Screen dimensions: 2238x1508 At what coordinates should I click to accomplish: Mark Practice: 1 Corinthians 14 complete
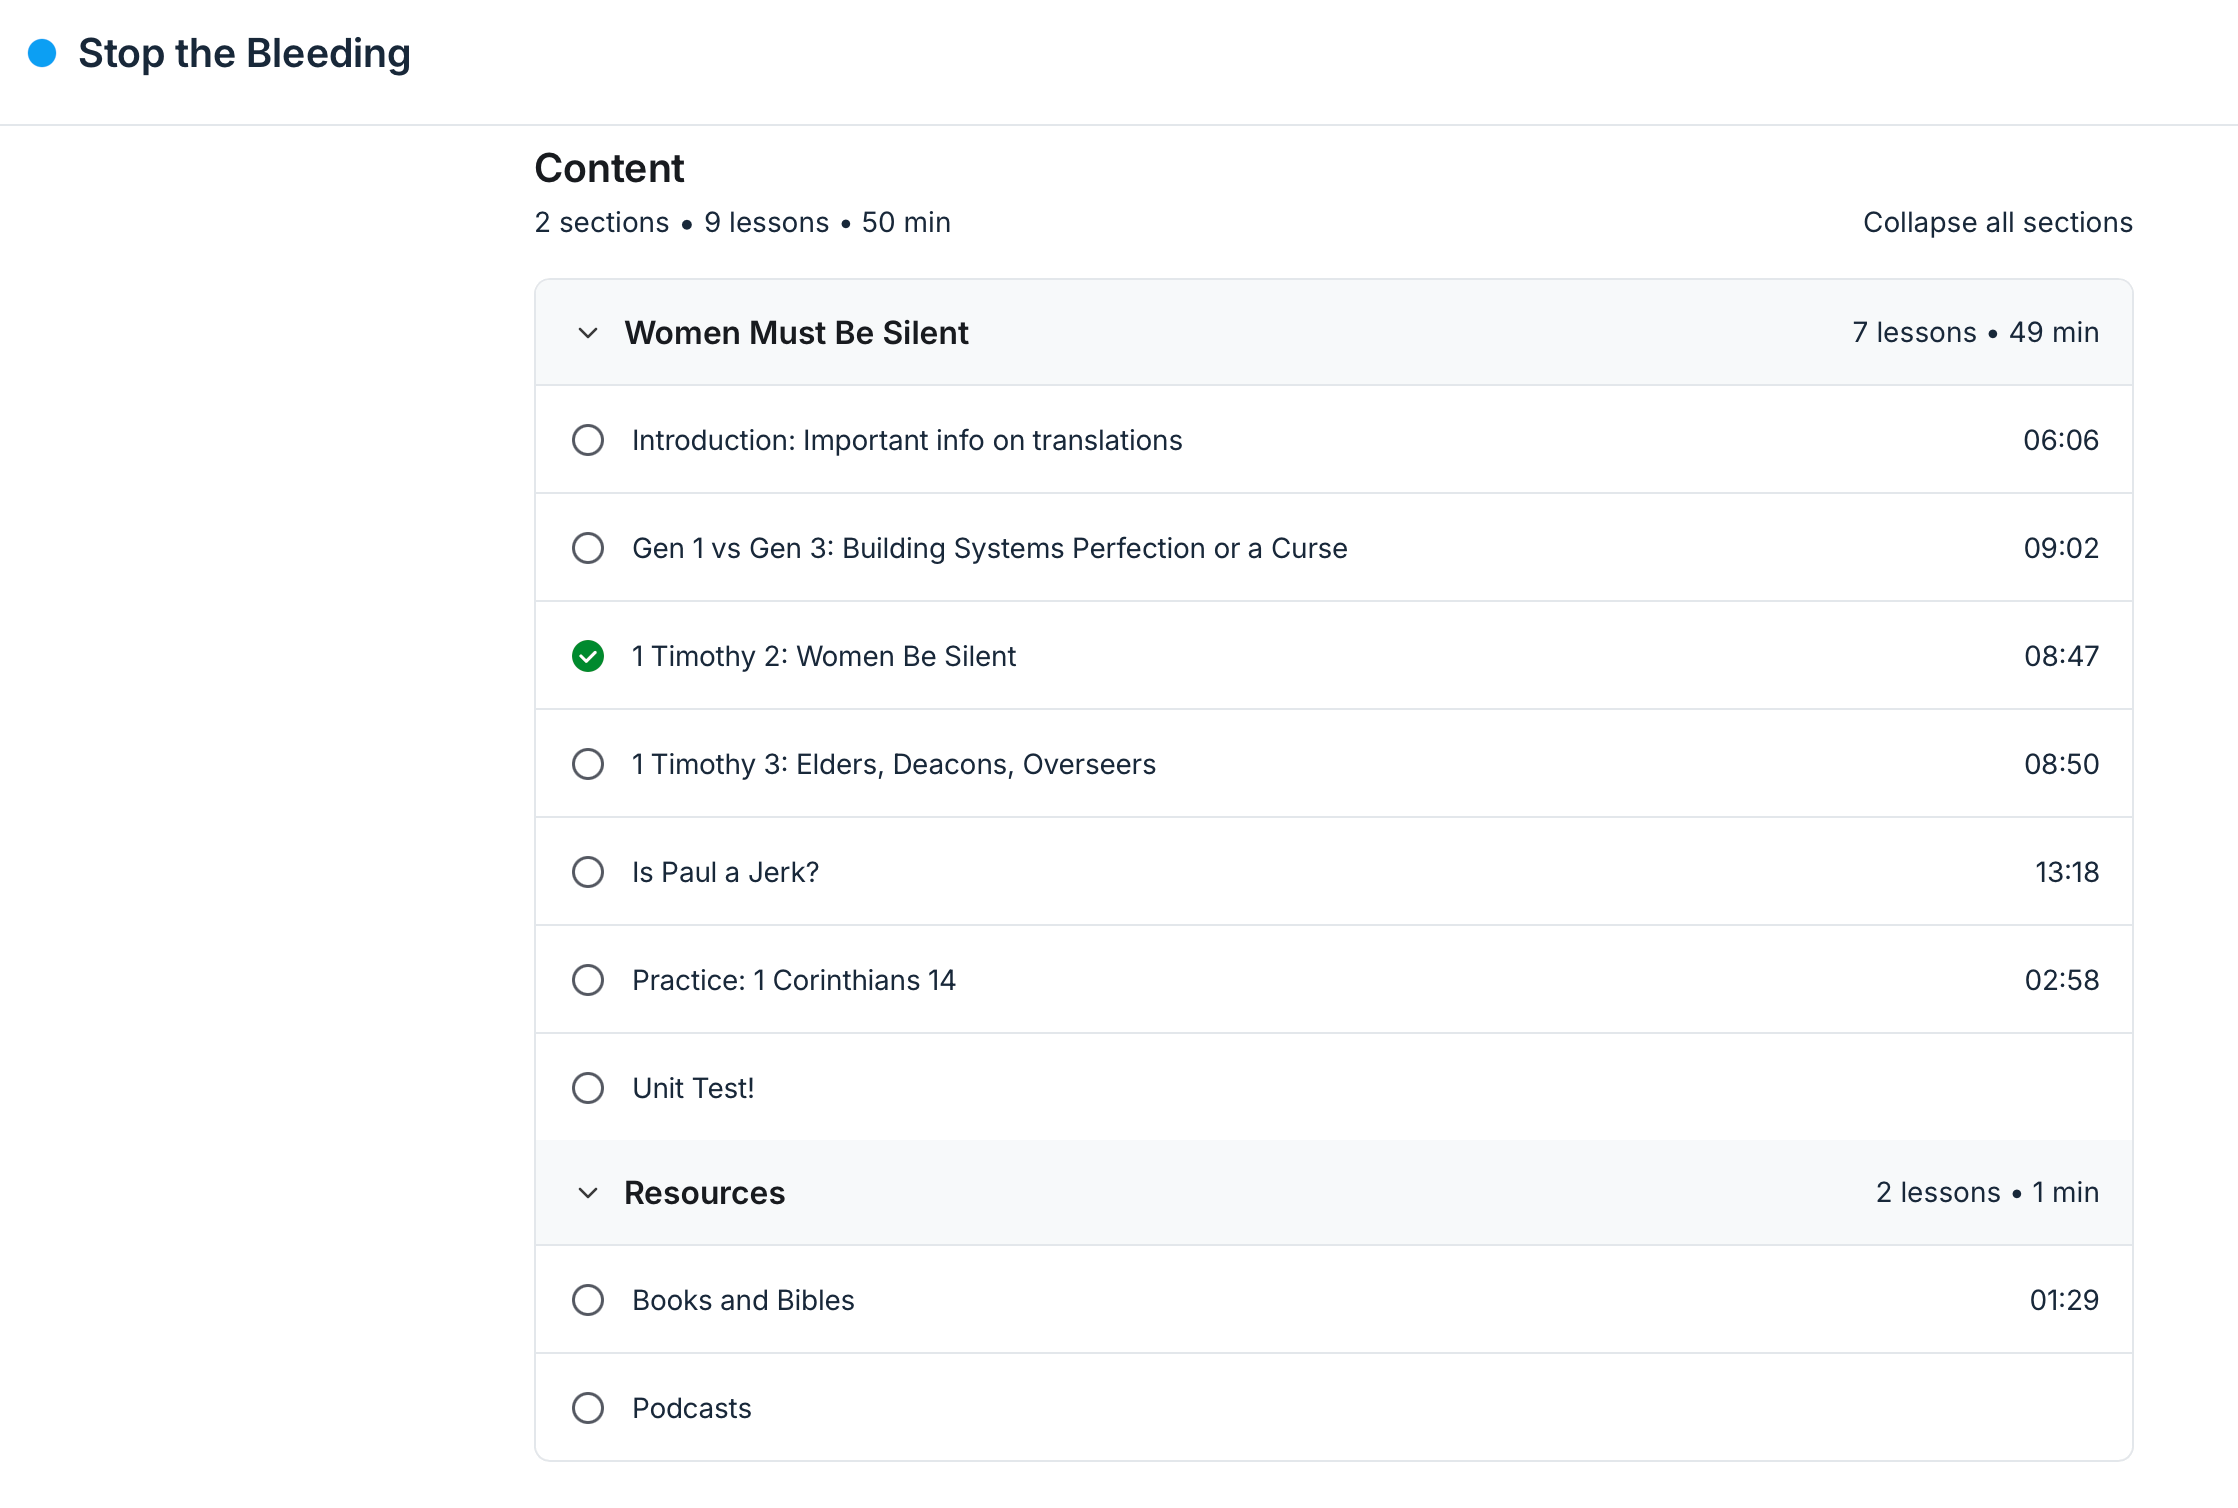pyautogui.click(x=588, y=980)
